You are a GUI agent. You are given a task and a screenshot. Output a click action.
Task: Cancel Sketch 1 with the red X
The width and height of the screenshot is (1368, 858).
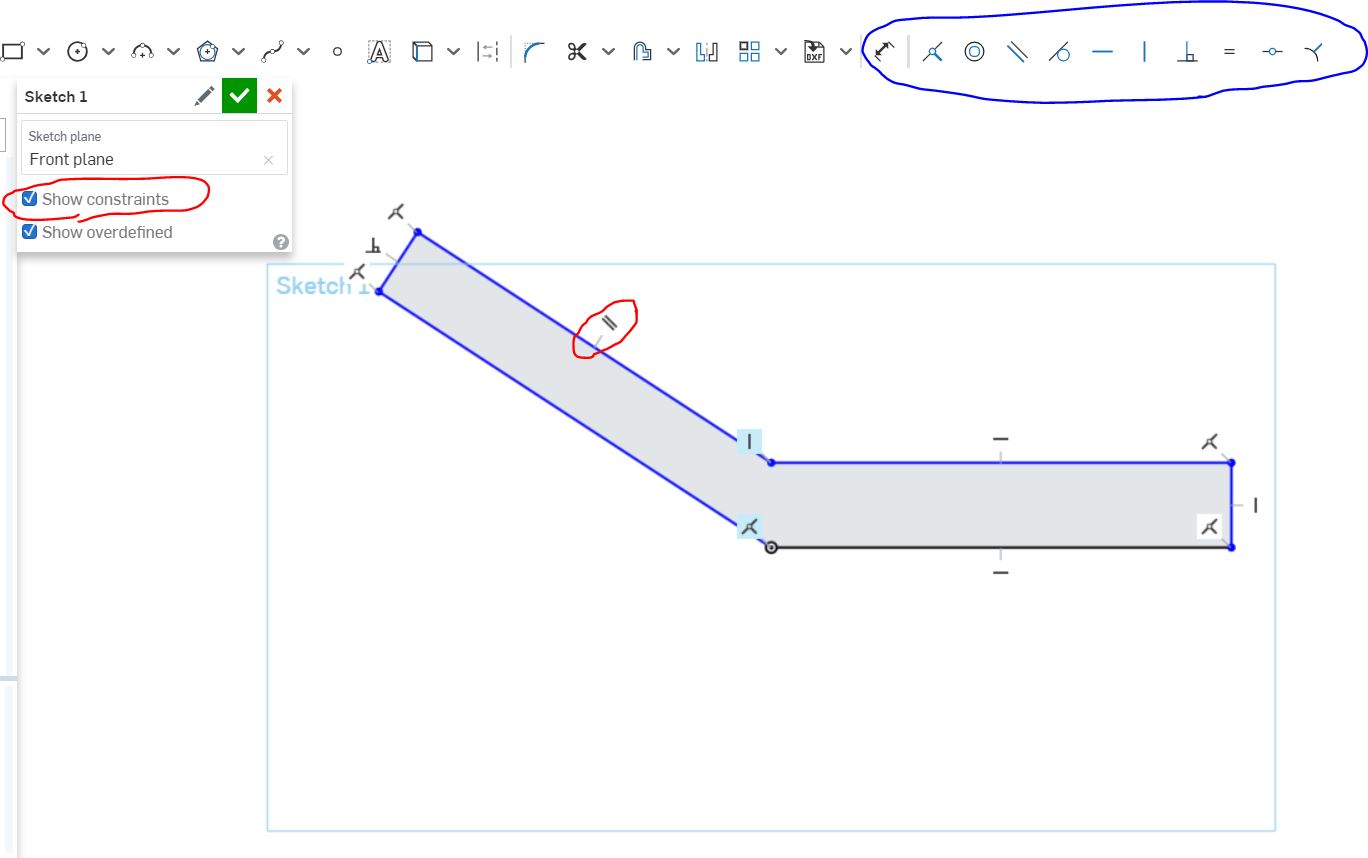click(x=275, y=96)
